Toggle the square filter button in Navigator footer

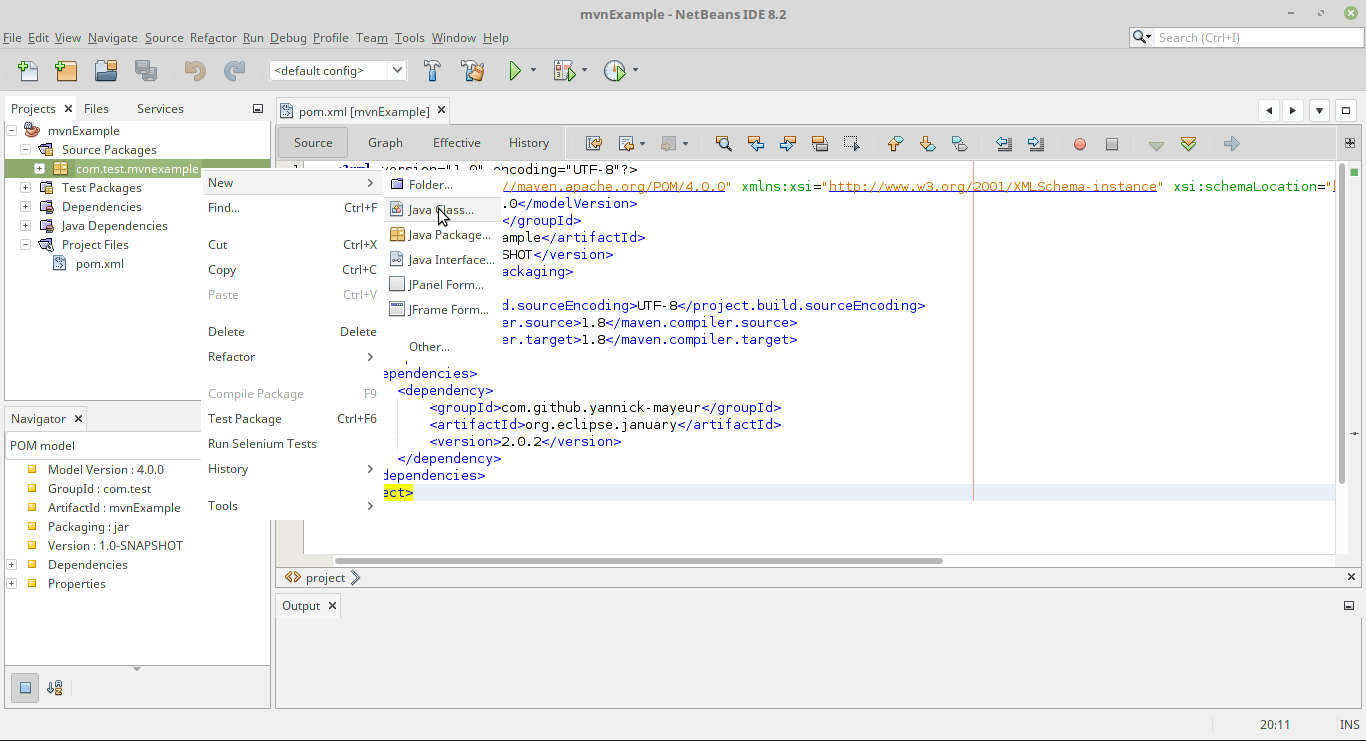pyautogui.click(x=26, y=688)
